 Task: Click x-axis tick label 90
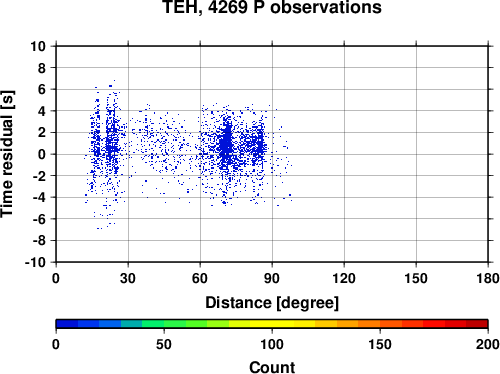272,278
